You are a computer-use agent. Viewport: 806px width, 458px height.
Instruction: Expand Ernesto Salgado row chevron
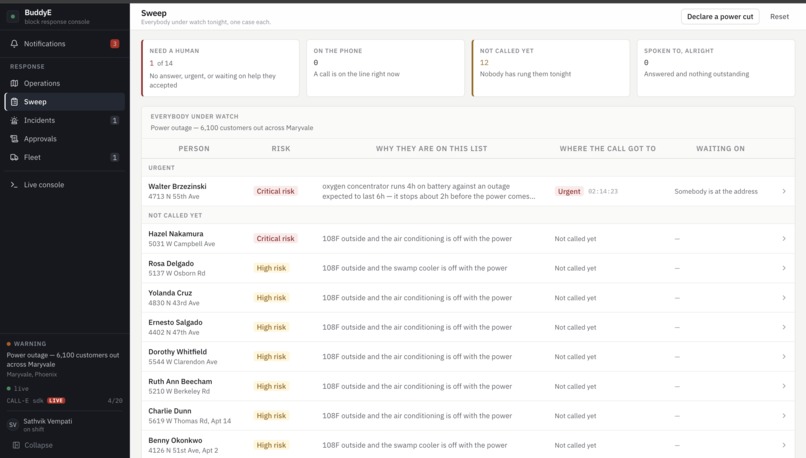[784, 327]
